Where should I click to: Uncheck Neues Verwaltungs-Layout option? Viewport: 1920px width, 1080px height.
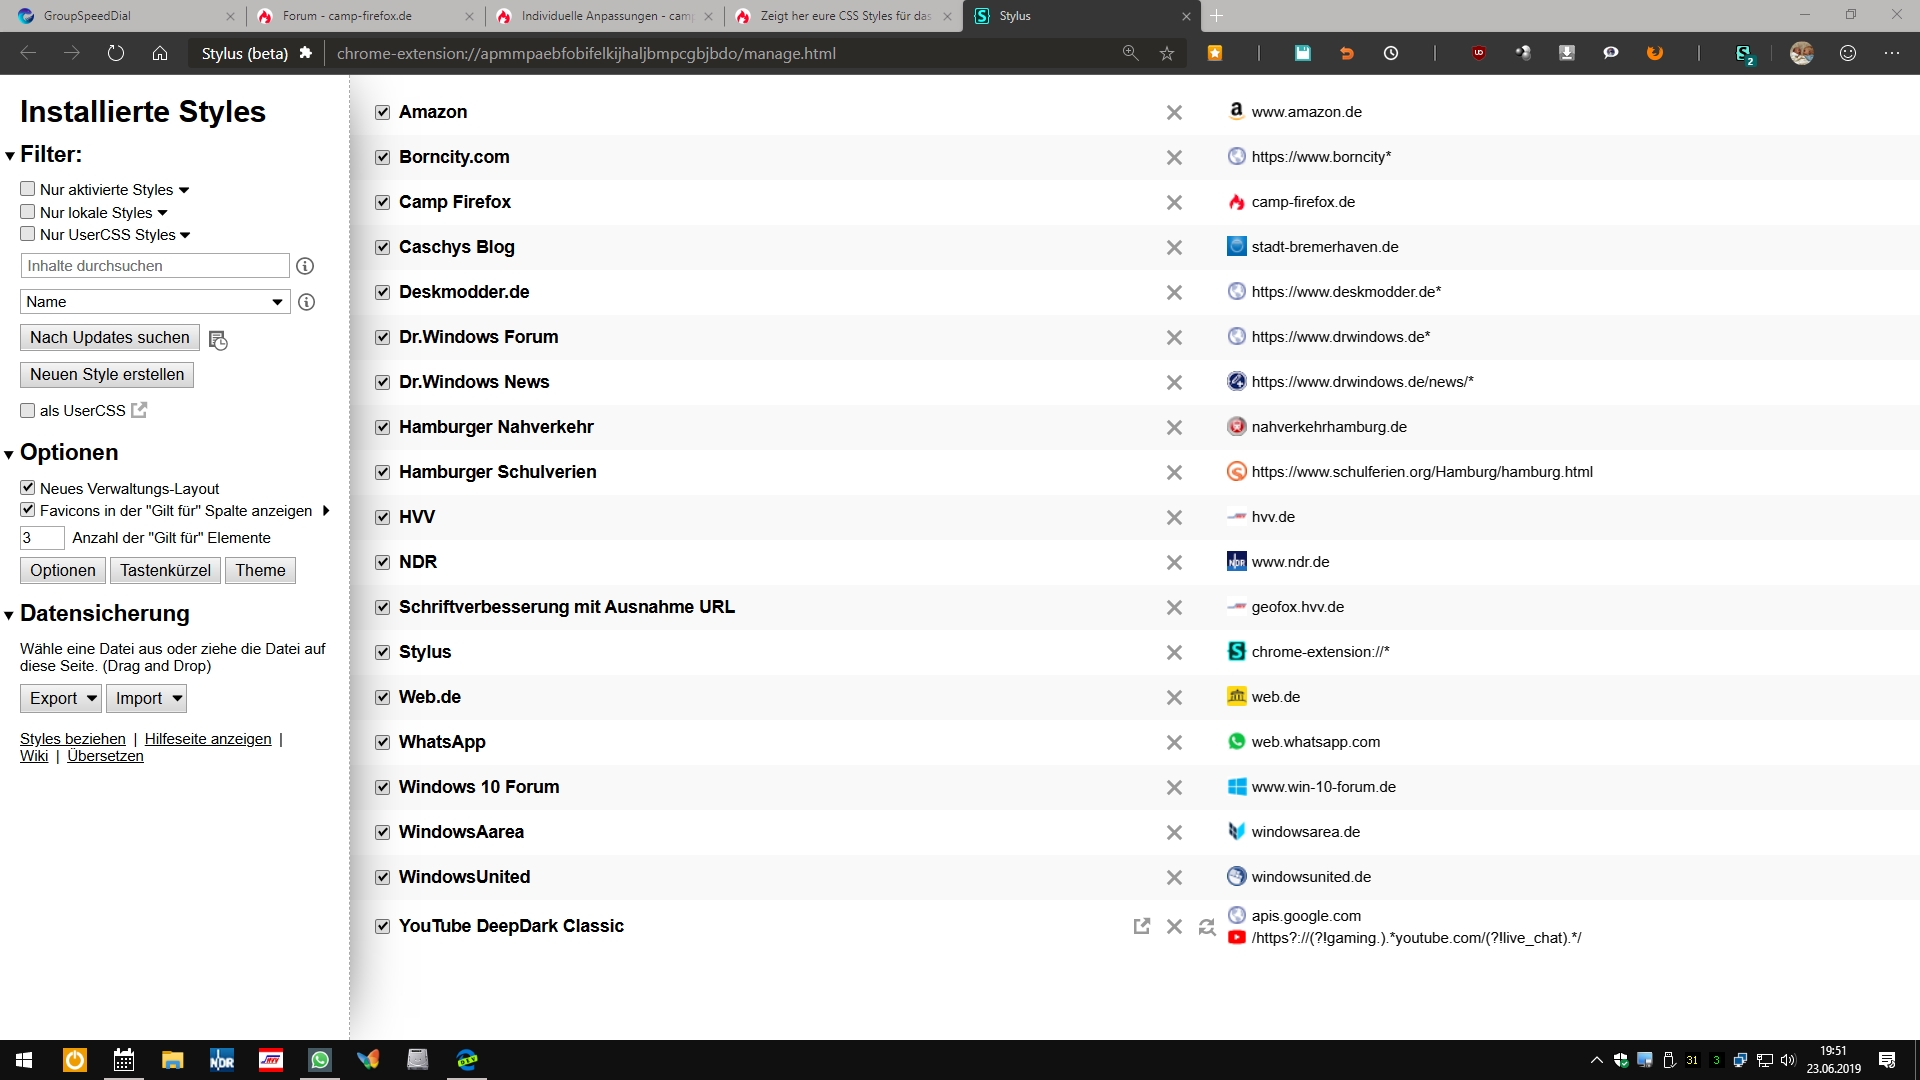(28, 488)
